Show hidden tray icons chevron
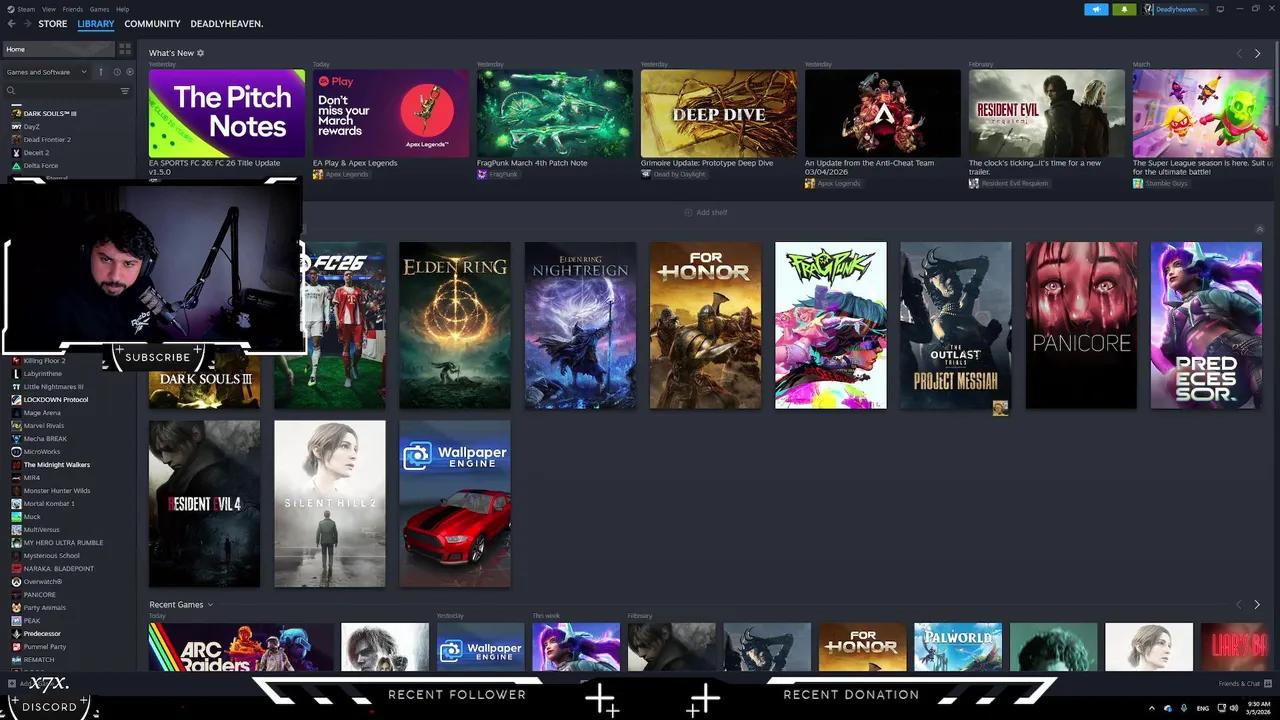 click(x=1151, y=708)
